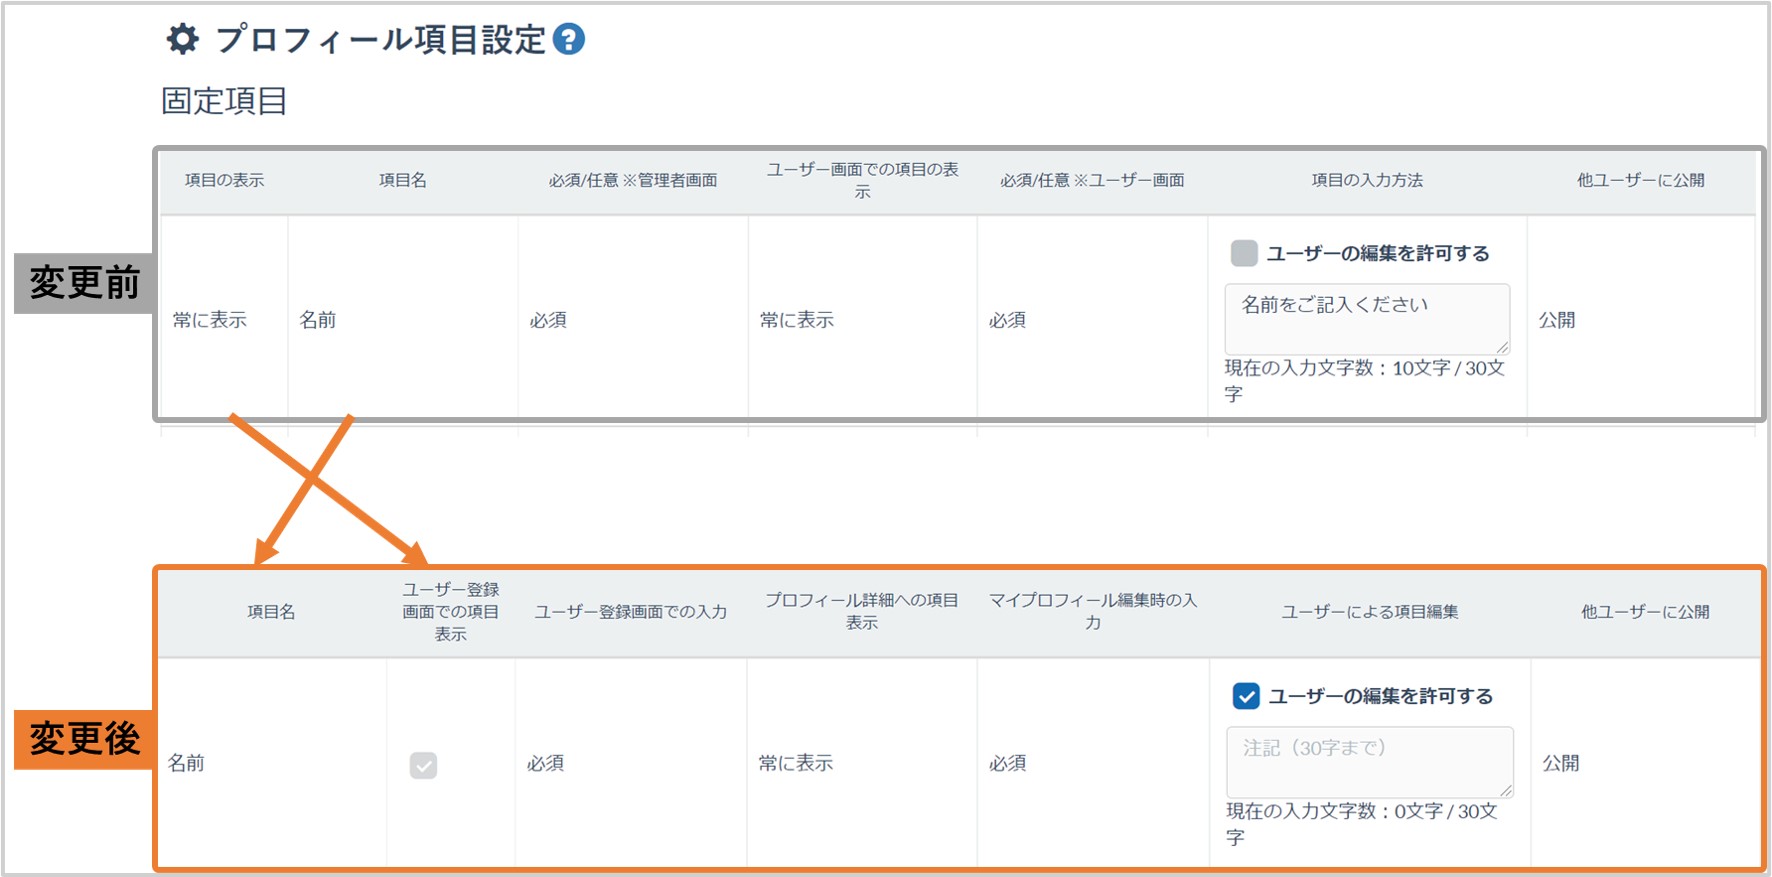1772x877 pixels.
Task: Click into the 注記（30字まで） text area
Action: [1368, 760]
